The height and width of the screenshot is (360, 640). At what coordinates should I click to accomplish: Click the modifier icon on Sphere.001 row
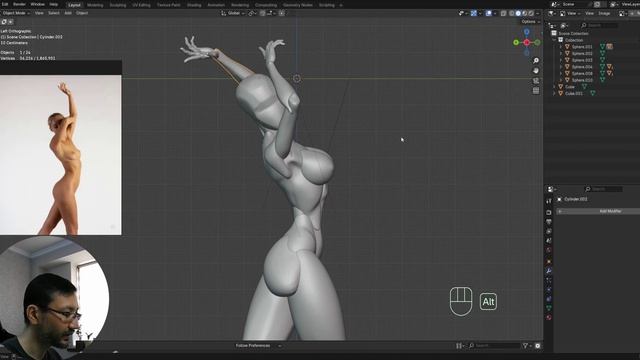tap(609, 47)
